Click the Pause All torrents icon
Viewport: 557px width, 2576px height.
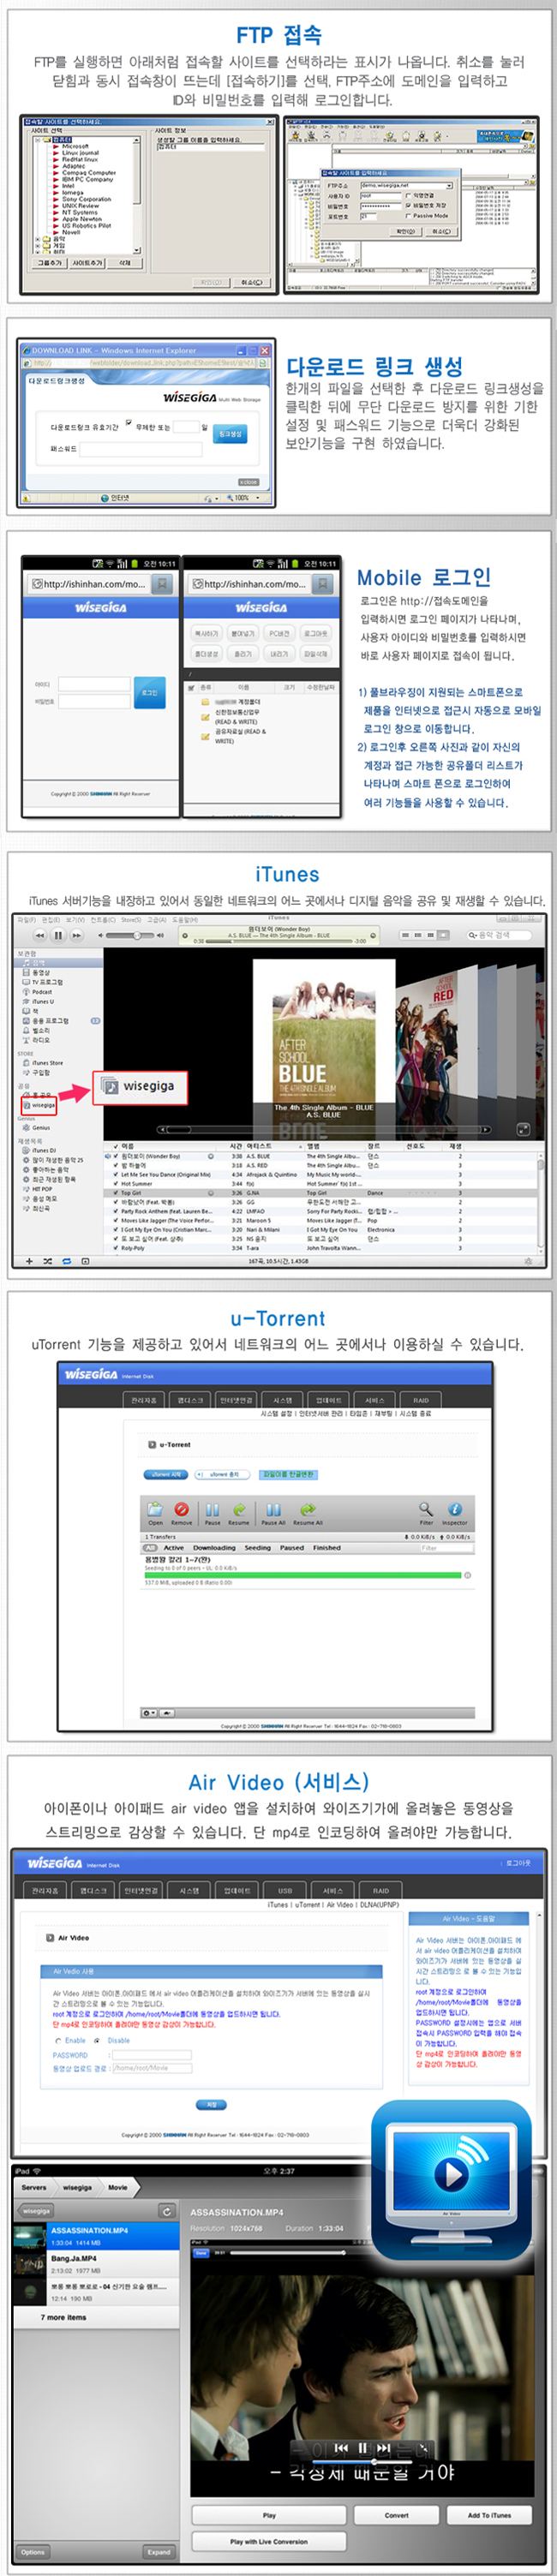point(273,1509)
